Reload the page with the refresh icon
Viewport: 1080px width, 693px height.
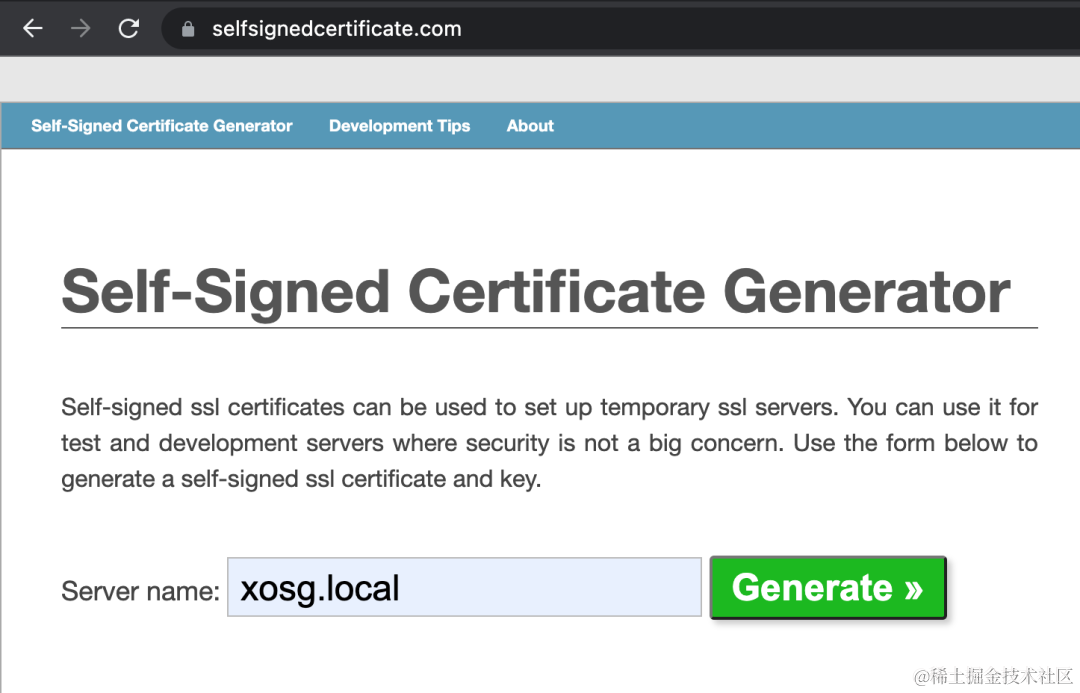[129, 28]
